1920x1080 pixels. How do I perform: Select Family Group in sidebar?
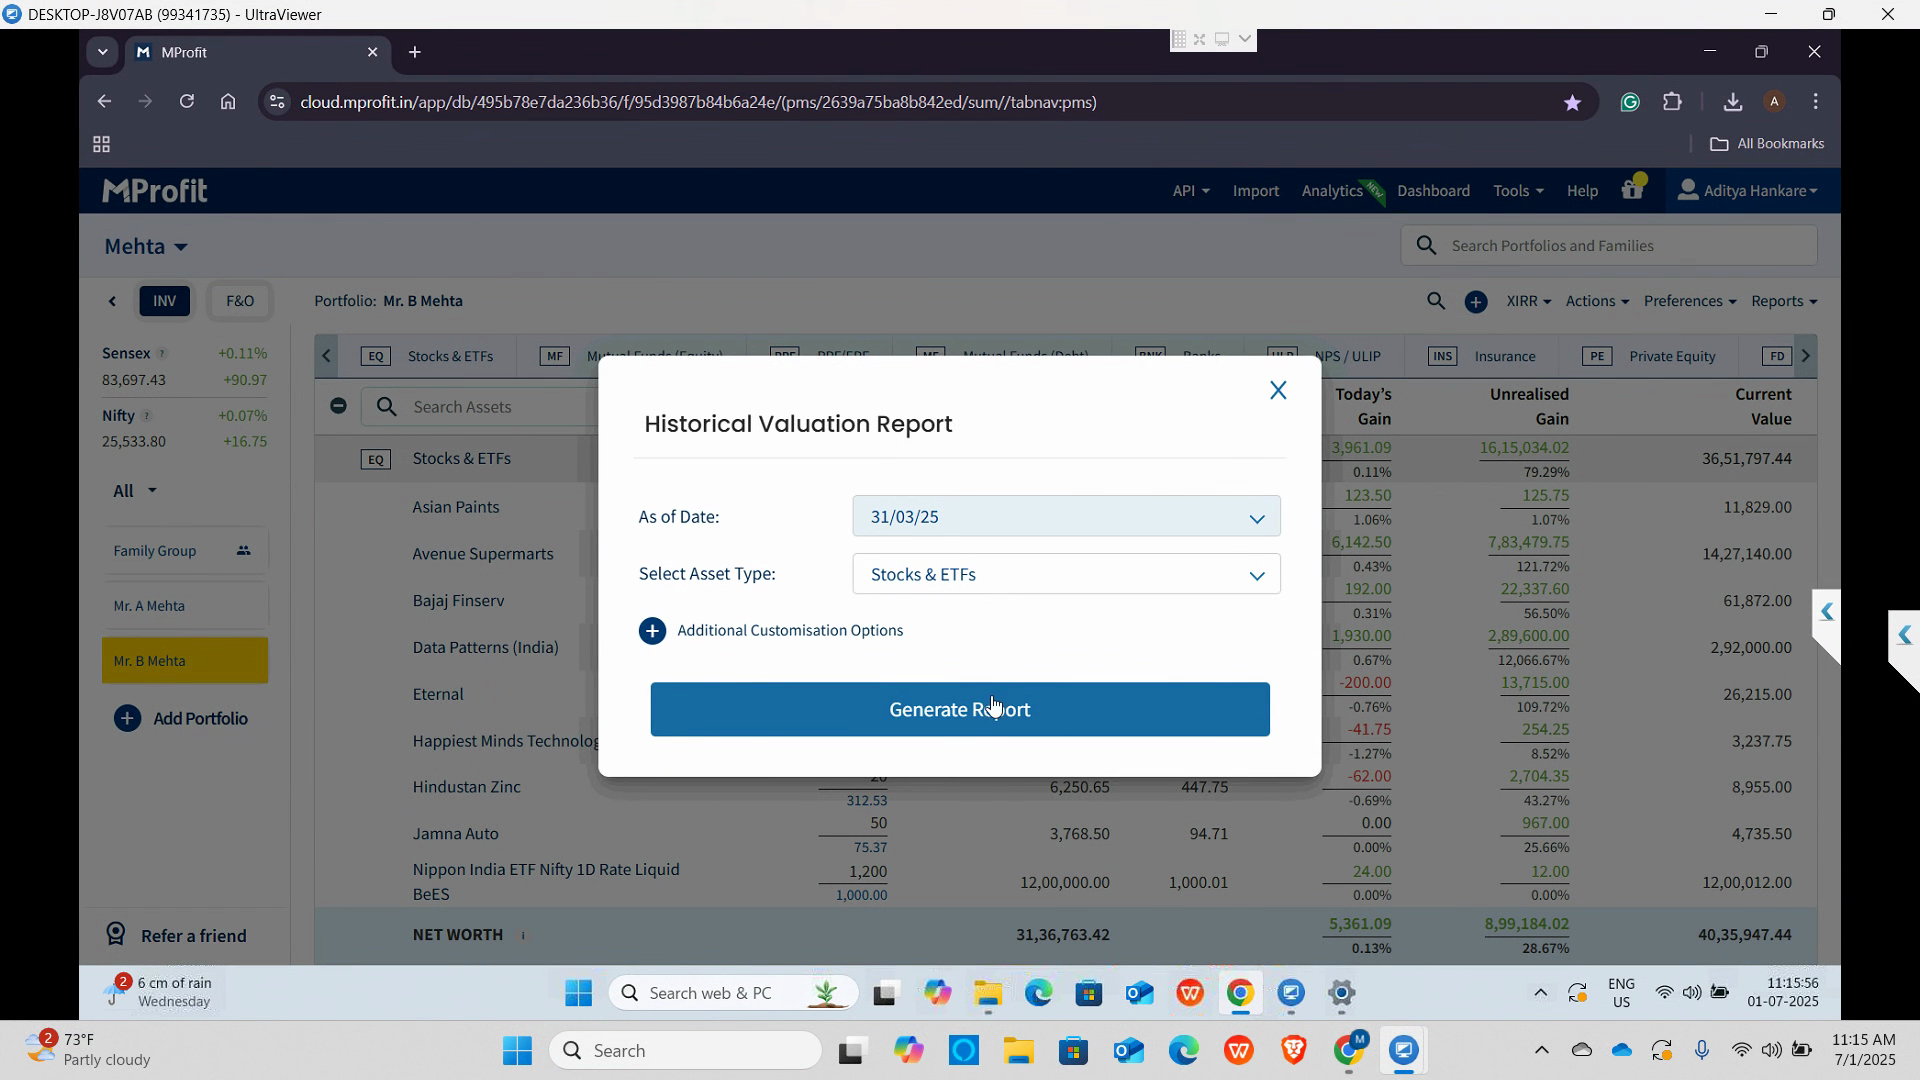click(x=184, y=551)
